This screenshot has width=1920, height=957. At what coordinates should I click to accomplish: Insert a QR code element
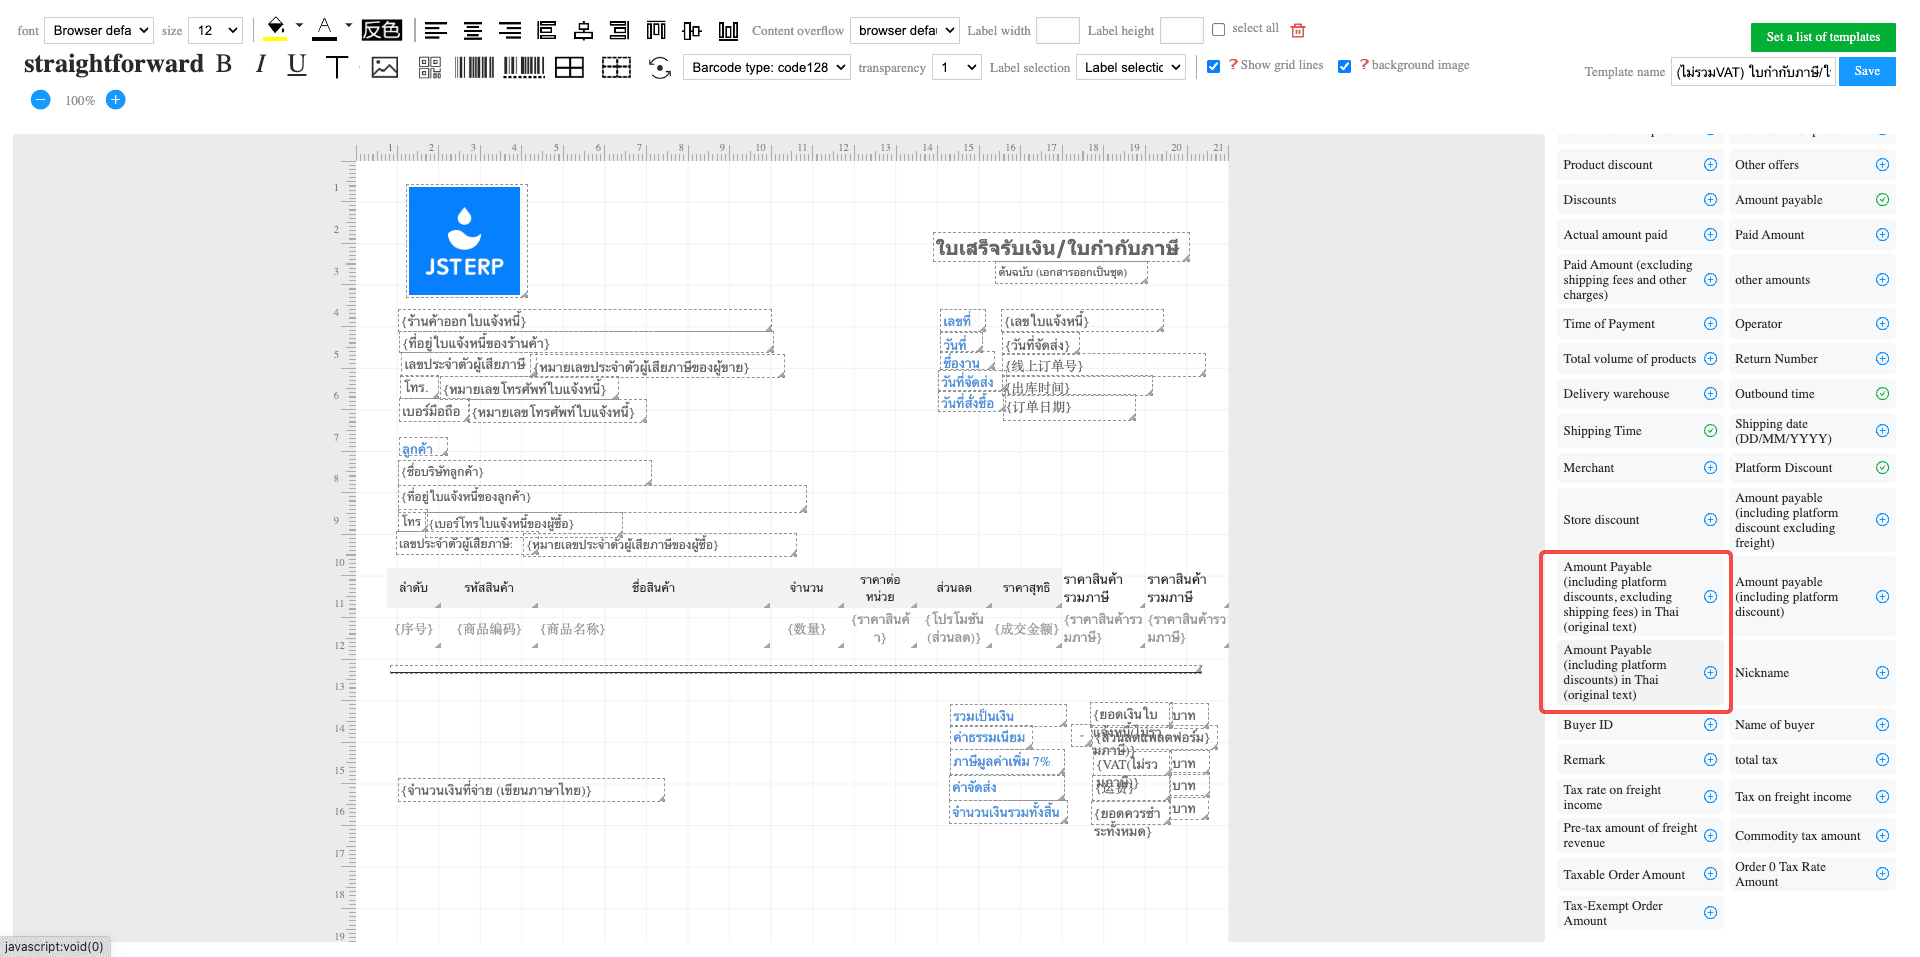430,67
